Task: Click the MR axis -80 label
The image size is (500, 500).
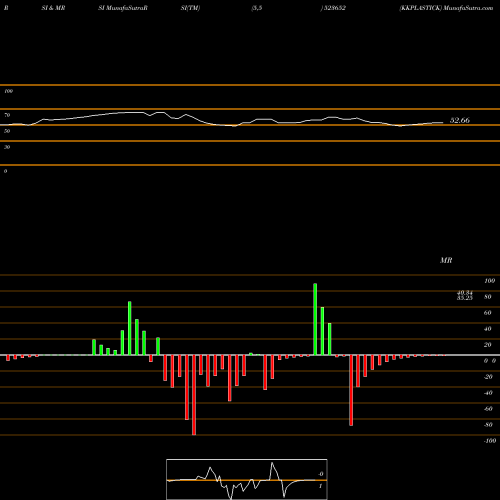Action: [488, 425]
